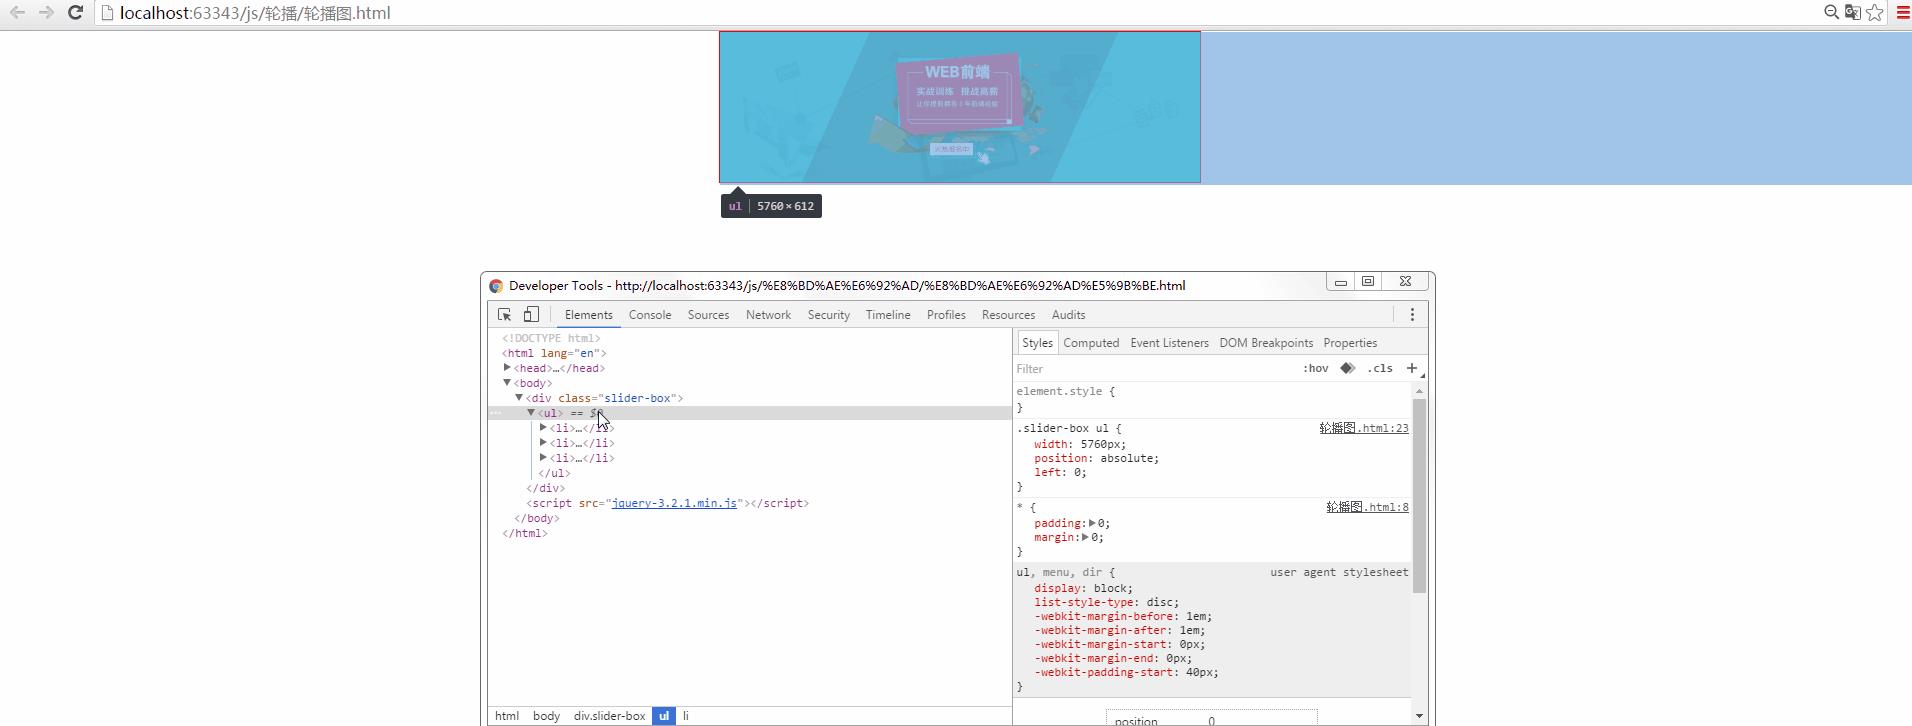The image size is (1912, 726).
Task: Select html in the breadcrumb bar
Action: [507, 716]
